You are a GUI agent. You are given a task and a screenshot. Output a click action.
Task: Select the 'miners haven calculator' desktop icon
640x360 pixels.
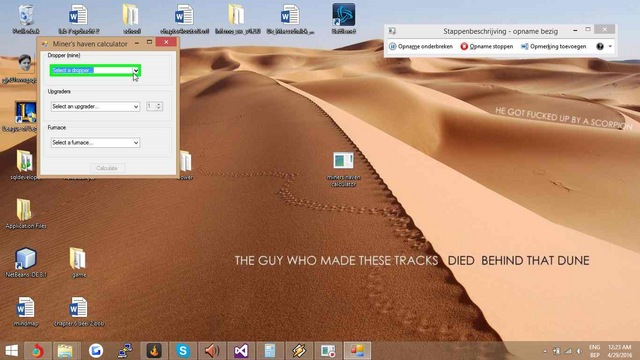click(x=343, y=169)
